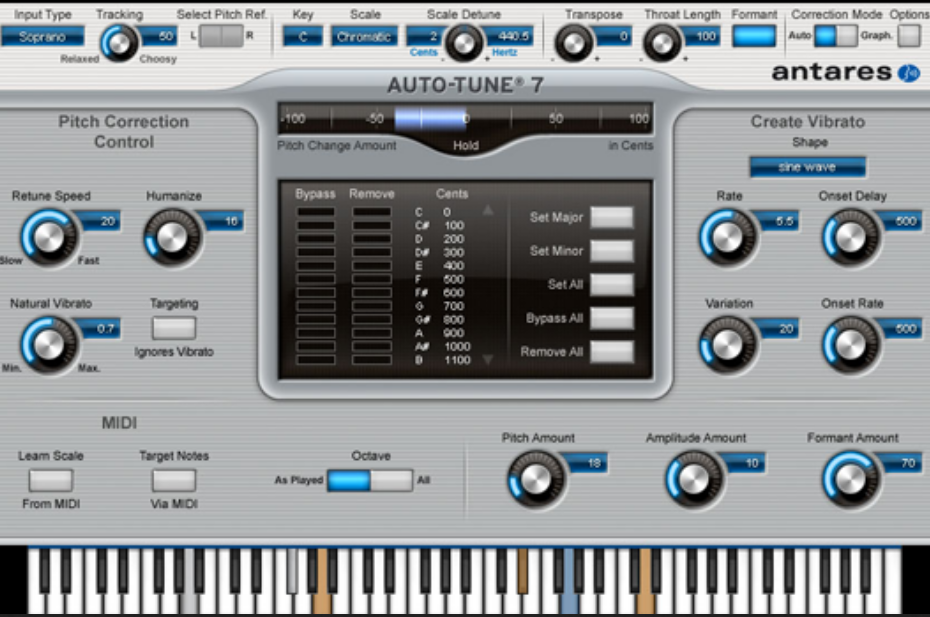Toggle the Formant button

point(754,36)
